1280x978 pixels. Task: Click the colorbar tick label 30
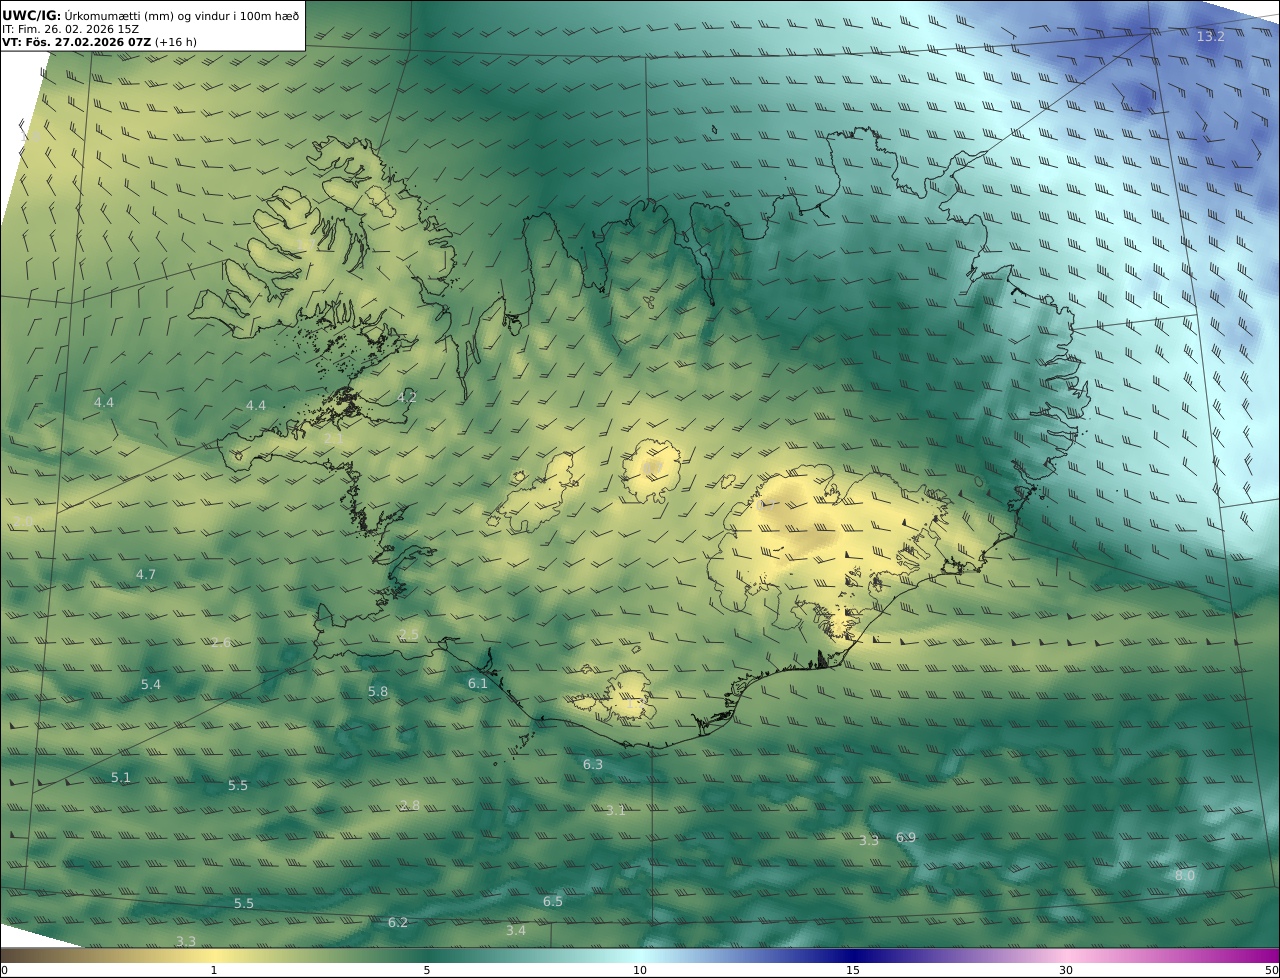pos(1066,970)
